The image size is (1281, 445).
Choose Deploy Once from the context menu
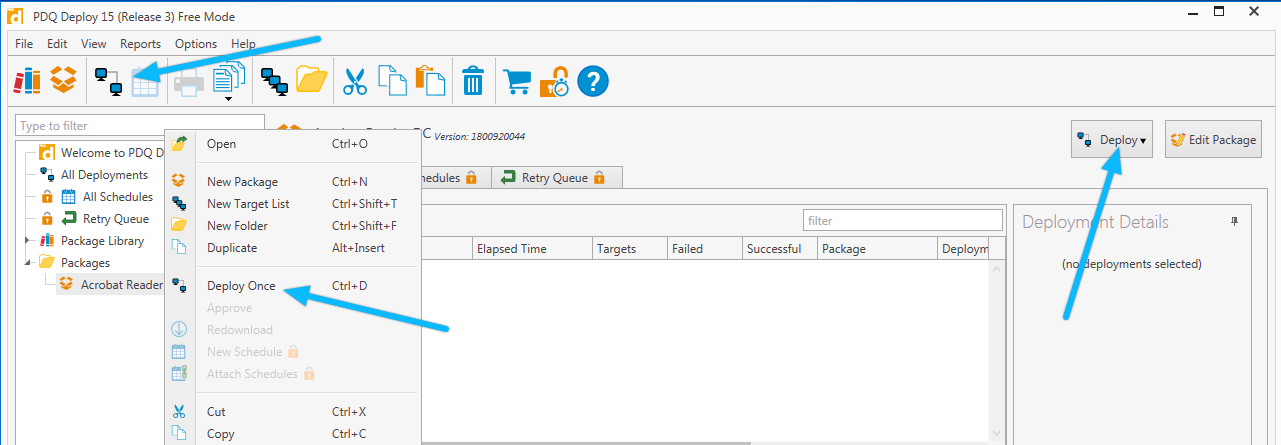point(241,286)
